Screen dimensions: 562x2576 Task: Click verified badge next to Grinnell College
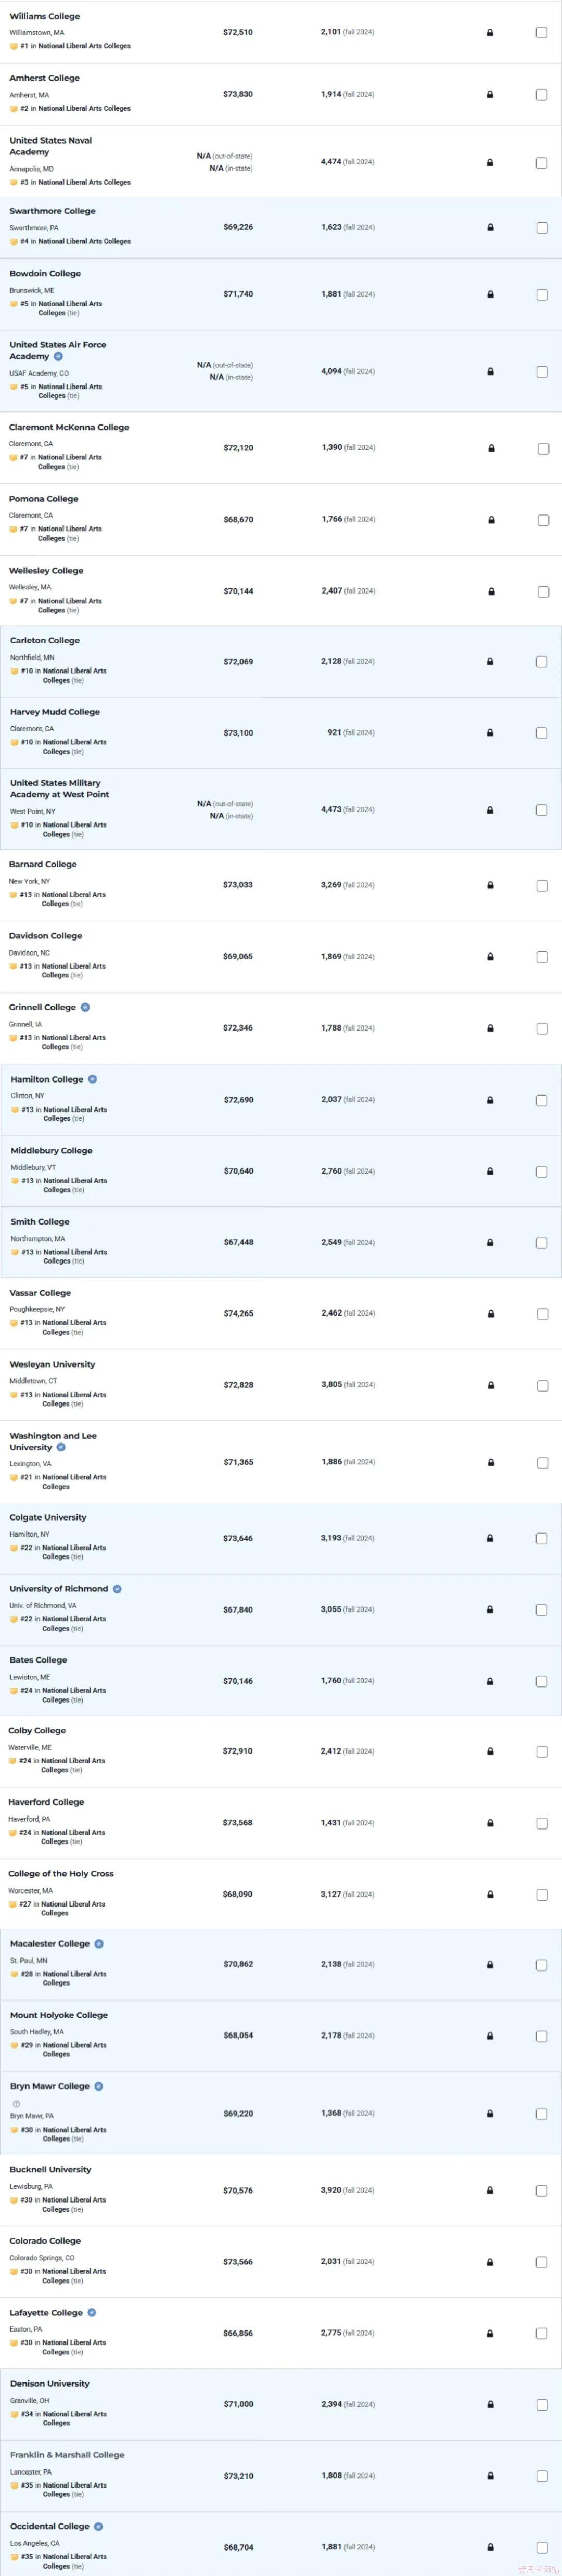pyautogui.click(x=85, y=1007)
